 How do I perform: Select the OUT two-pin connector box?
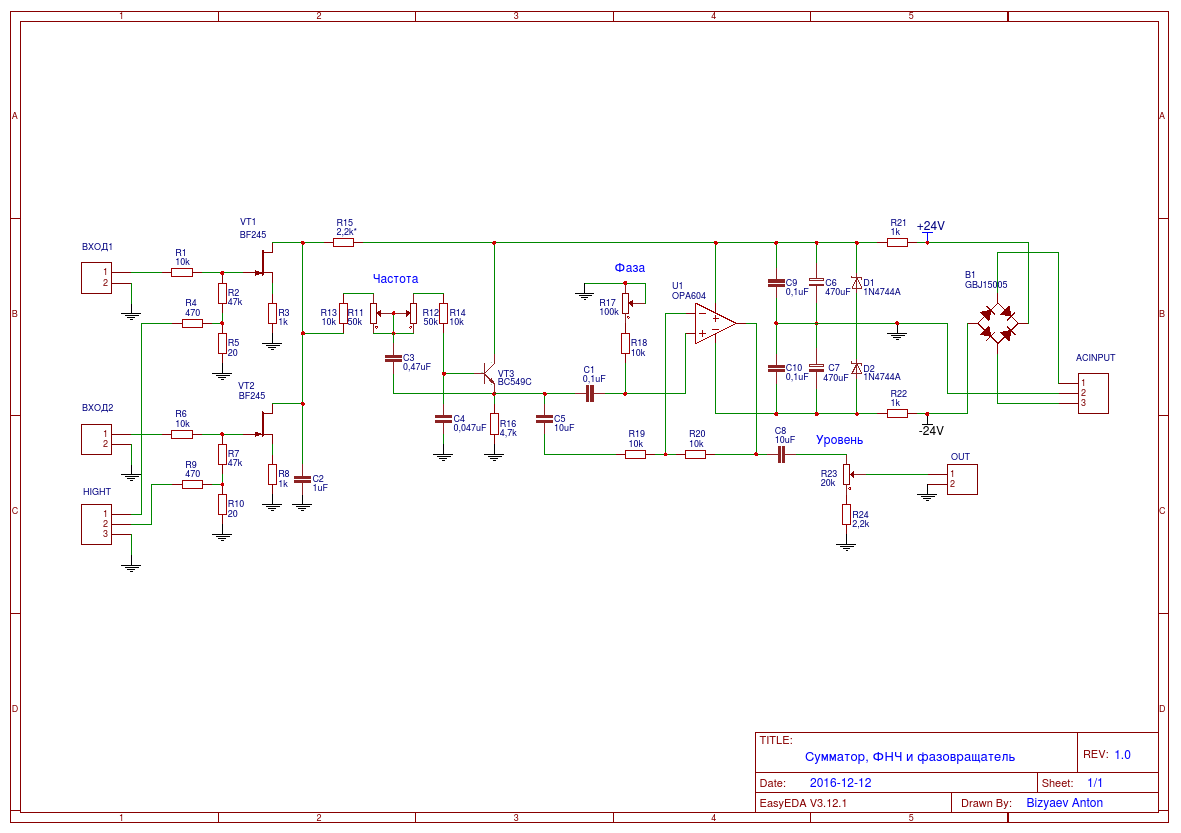[x=963, y=479]
